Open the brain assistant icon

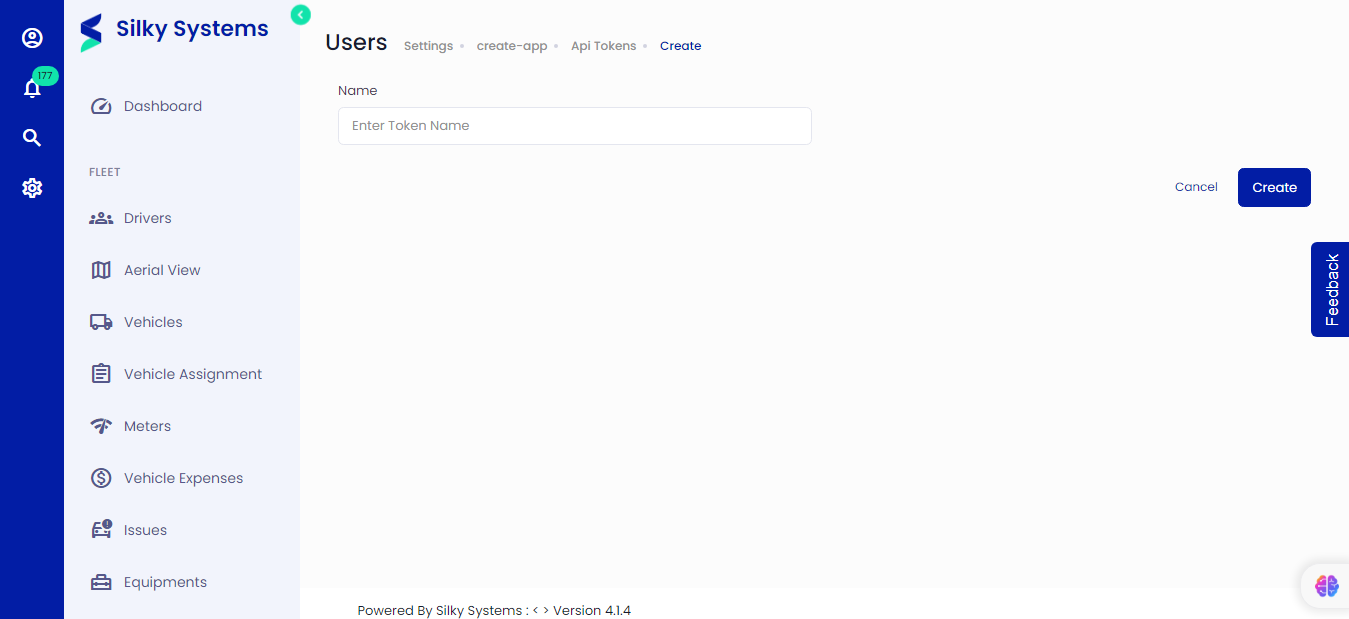click(1326, 586)
